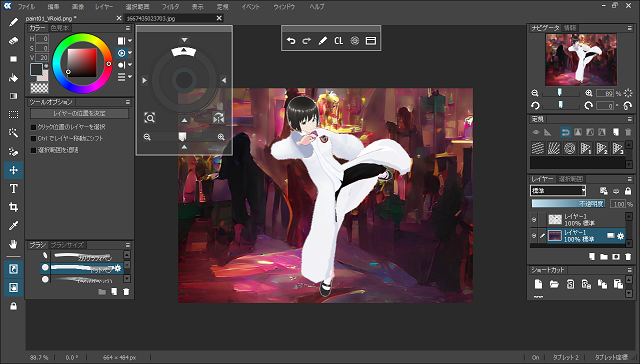Open the Color panel menu button

(x=128, y=28)
